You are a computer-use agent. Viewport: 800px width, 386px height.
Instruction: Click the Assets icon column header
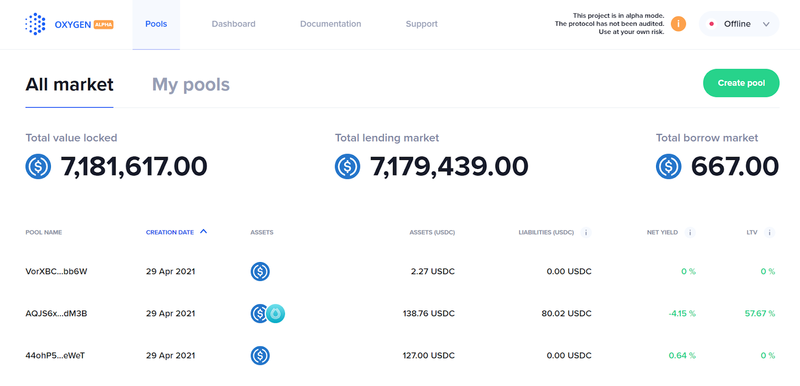pos(262,233)
